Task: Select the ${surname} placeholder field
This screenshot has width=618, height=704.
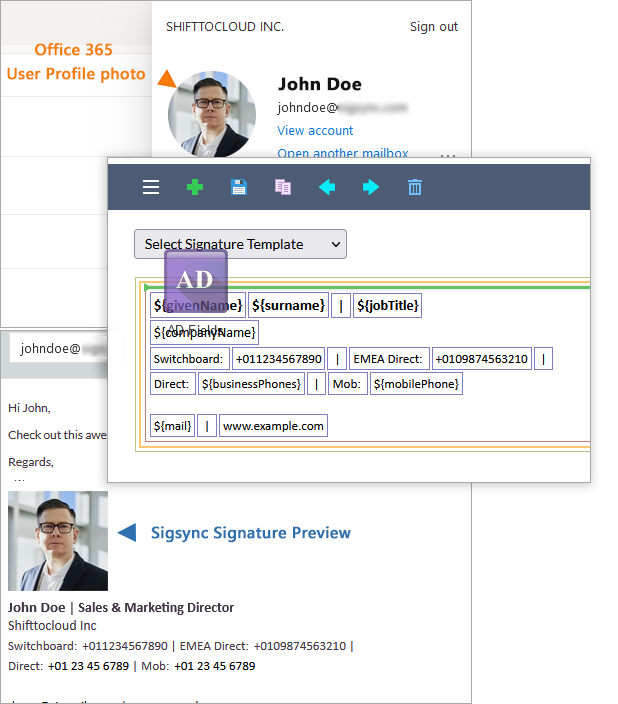Action: coord(288,305)
